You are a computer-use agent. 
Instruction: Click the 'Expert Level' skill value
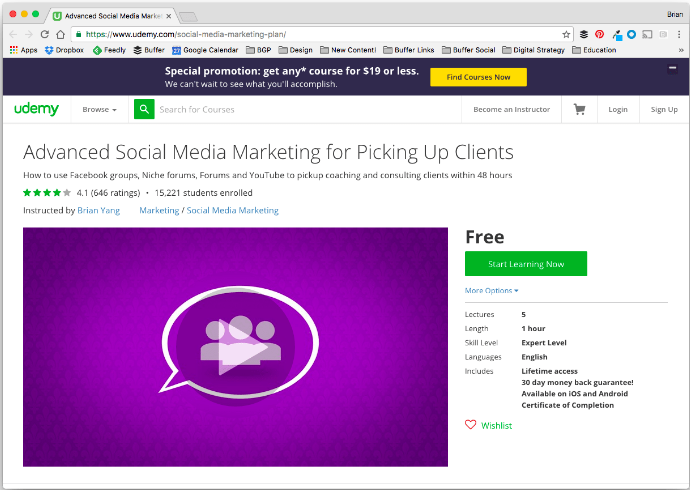(544, 343)
